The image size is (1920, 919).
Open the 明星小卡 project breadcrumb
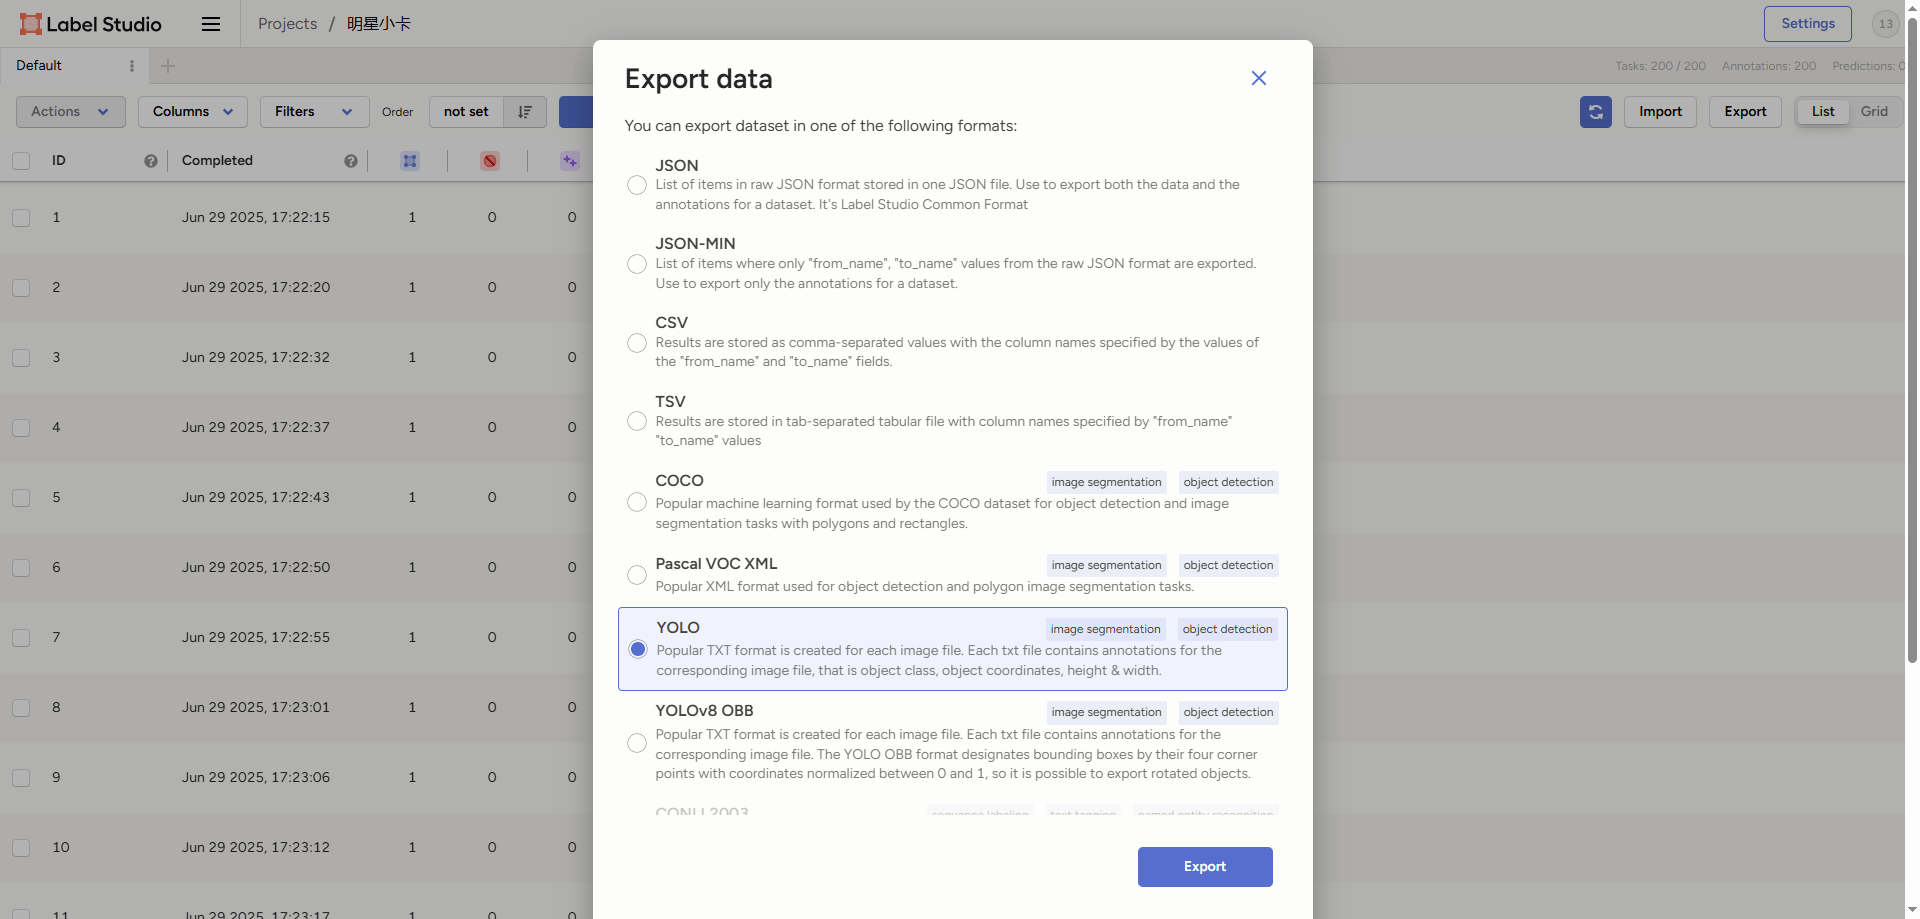379,24
